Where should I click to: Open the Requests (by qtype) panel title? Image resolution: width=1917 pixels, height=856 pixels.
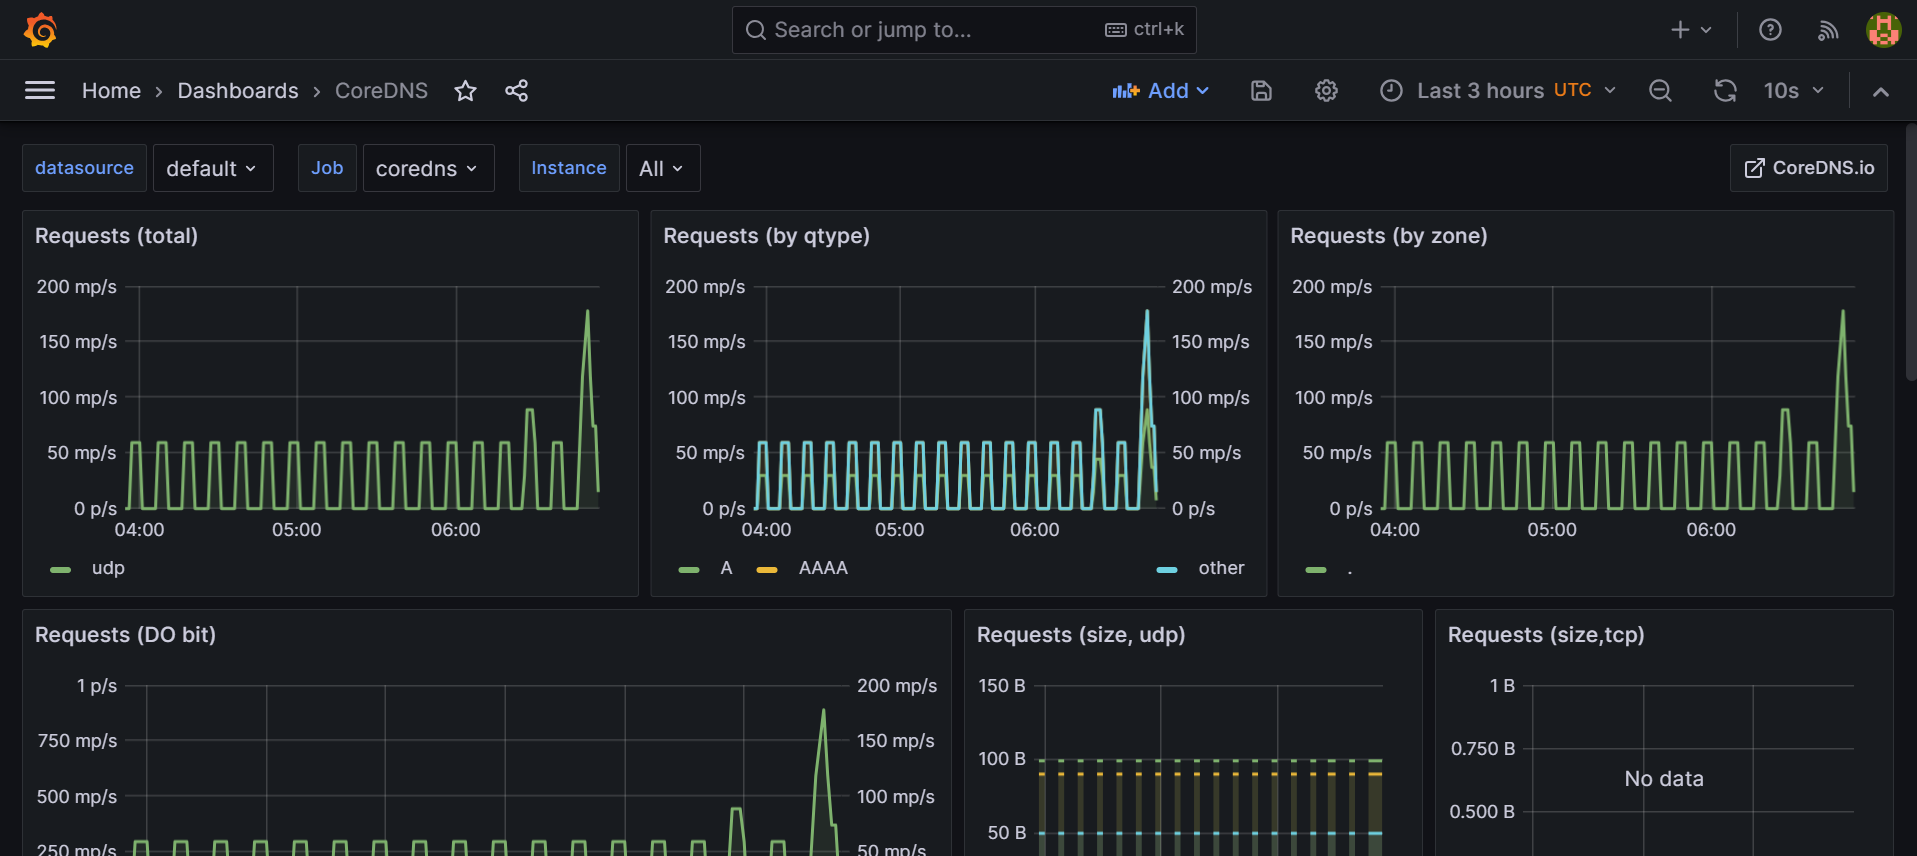point(766,236)
